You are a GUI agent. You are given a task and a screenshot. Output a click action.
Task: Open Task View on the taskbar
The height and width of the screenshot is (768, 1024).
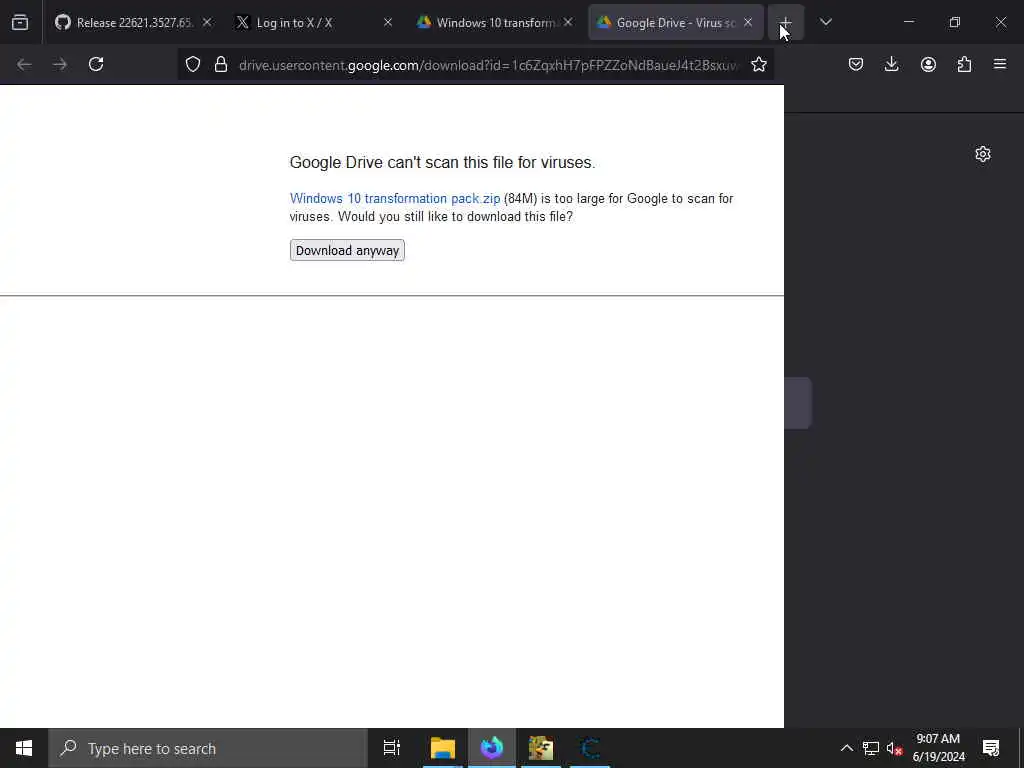coord(392,748)
